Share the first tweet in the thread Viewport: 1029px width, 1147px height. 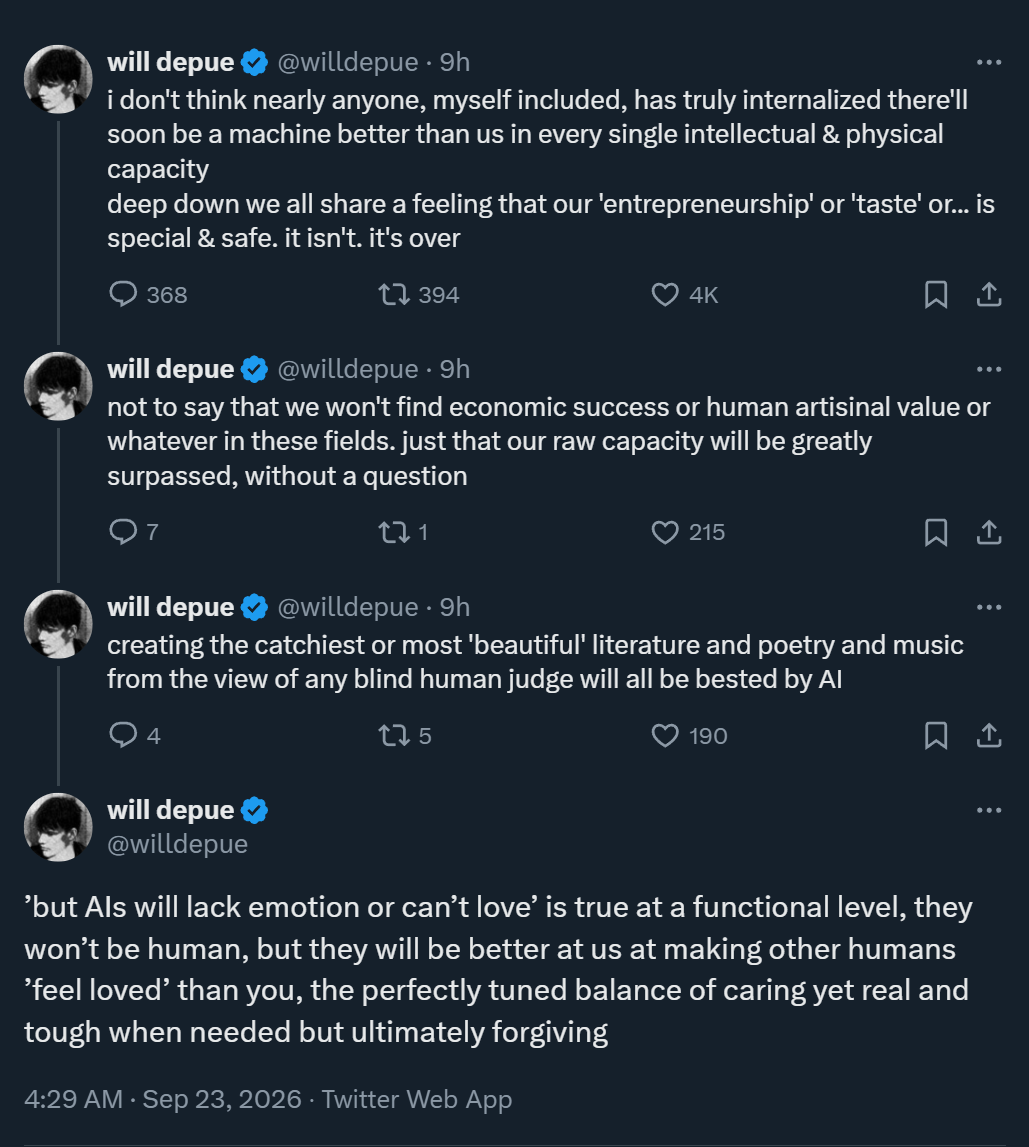pos(989,294)
